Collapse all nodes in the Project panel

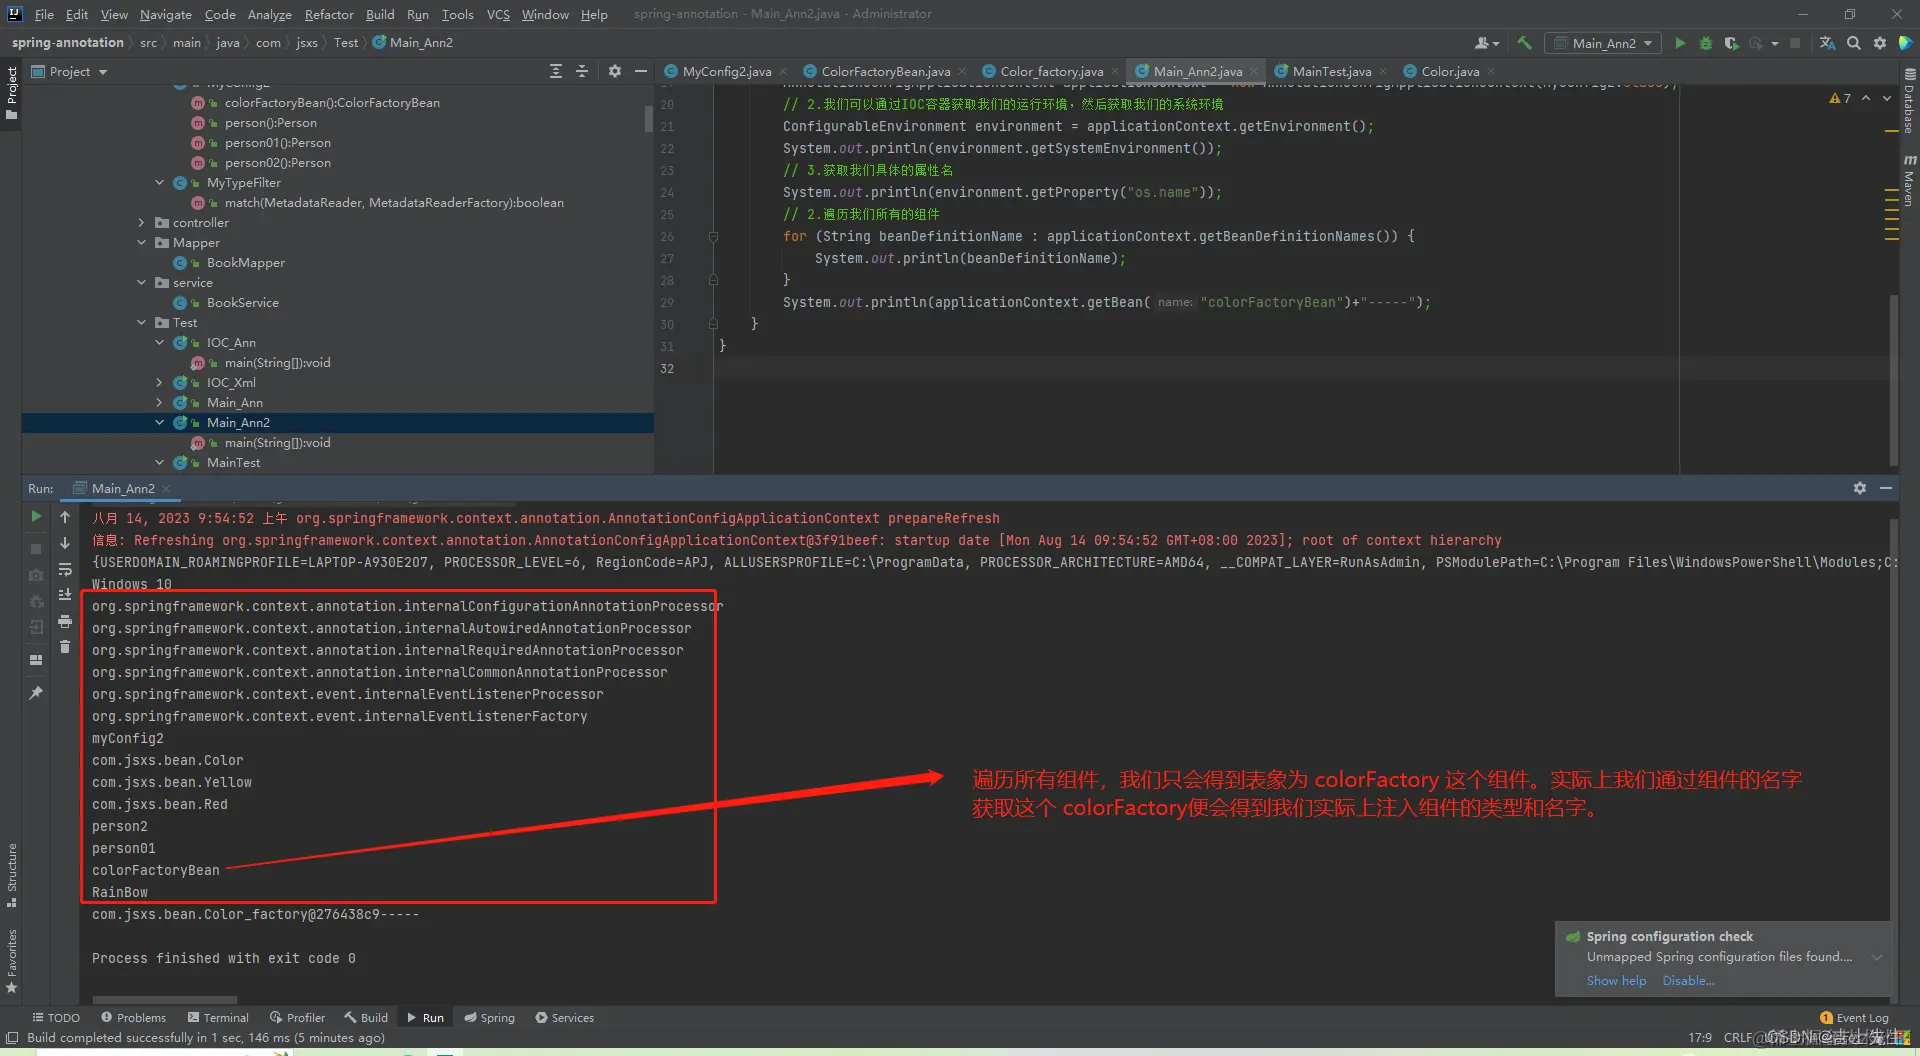click(582, 71)
